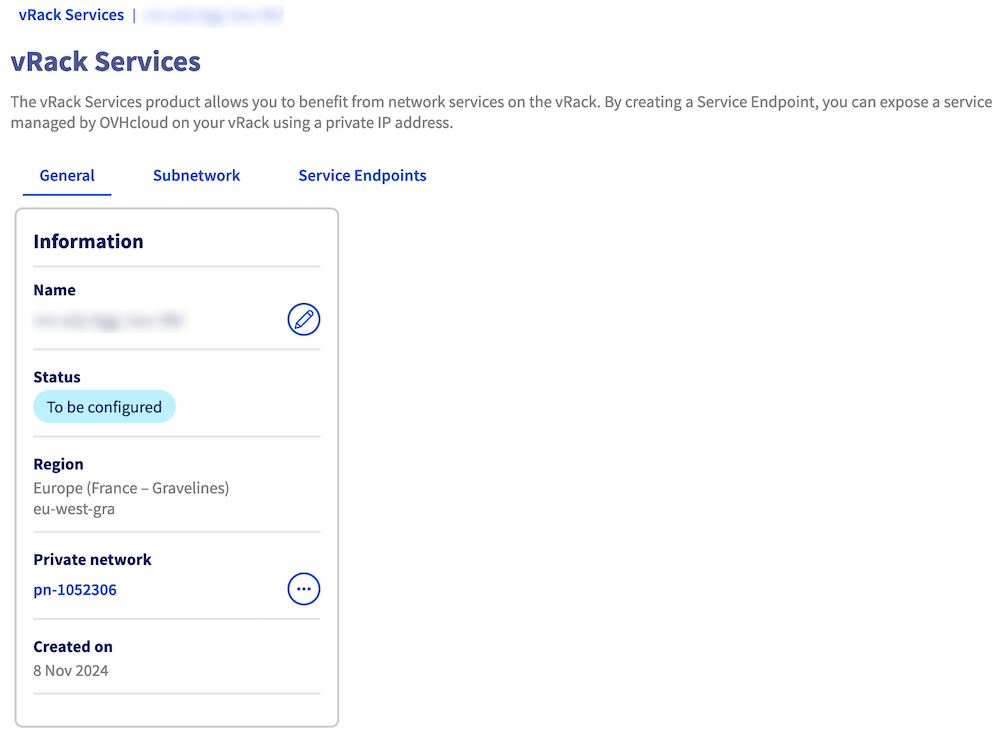Click the 'To be configured' status badge

click(104, 407)
